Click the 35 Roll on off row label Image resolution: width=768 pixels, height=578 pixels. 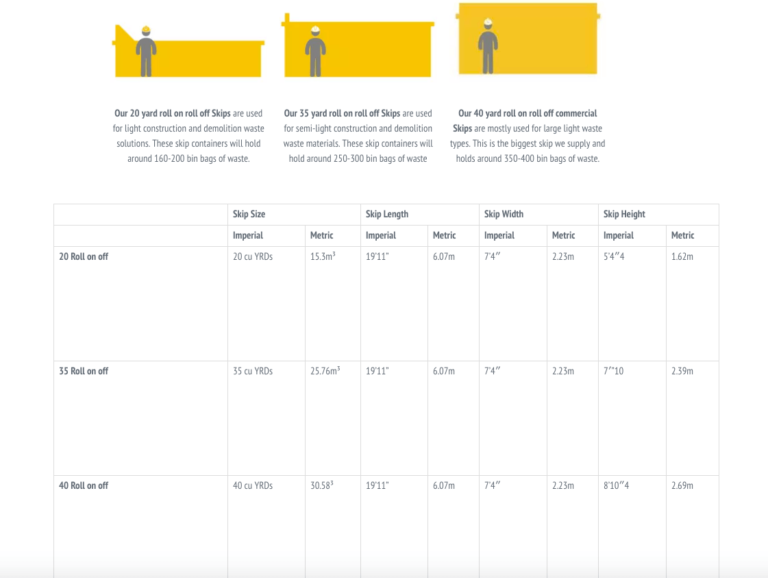click(84, 371)
